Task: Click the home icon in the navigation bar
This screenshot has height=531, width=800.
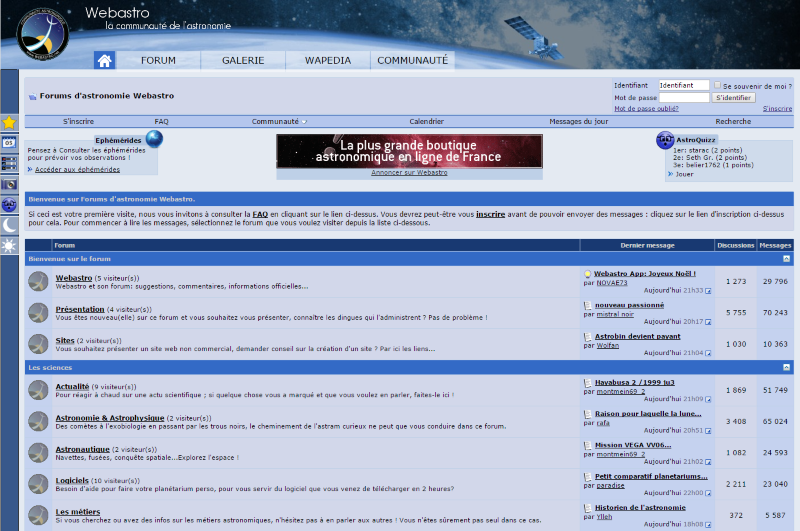Action: 105,60
